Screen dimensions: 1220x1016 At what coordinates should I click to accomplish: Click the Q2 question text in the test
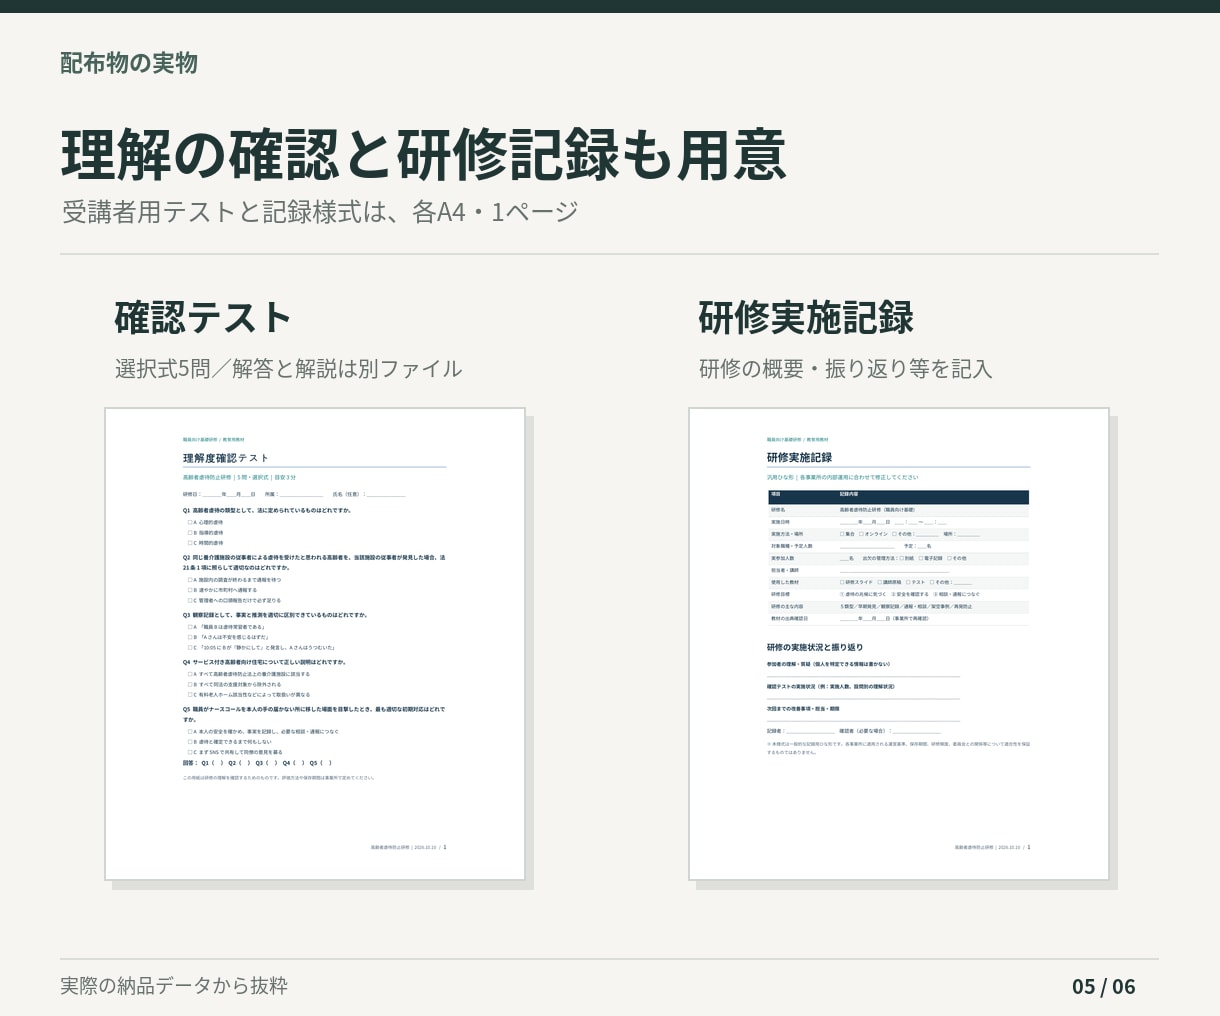(x=314, y=562)
